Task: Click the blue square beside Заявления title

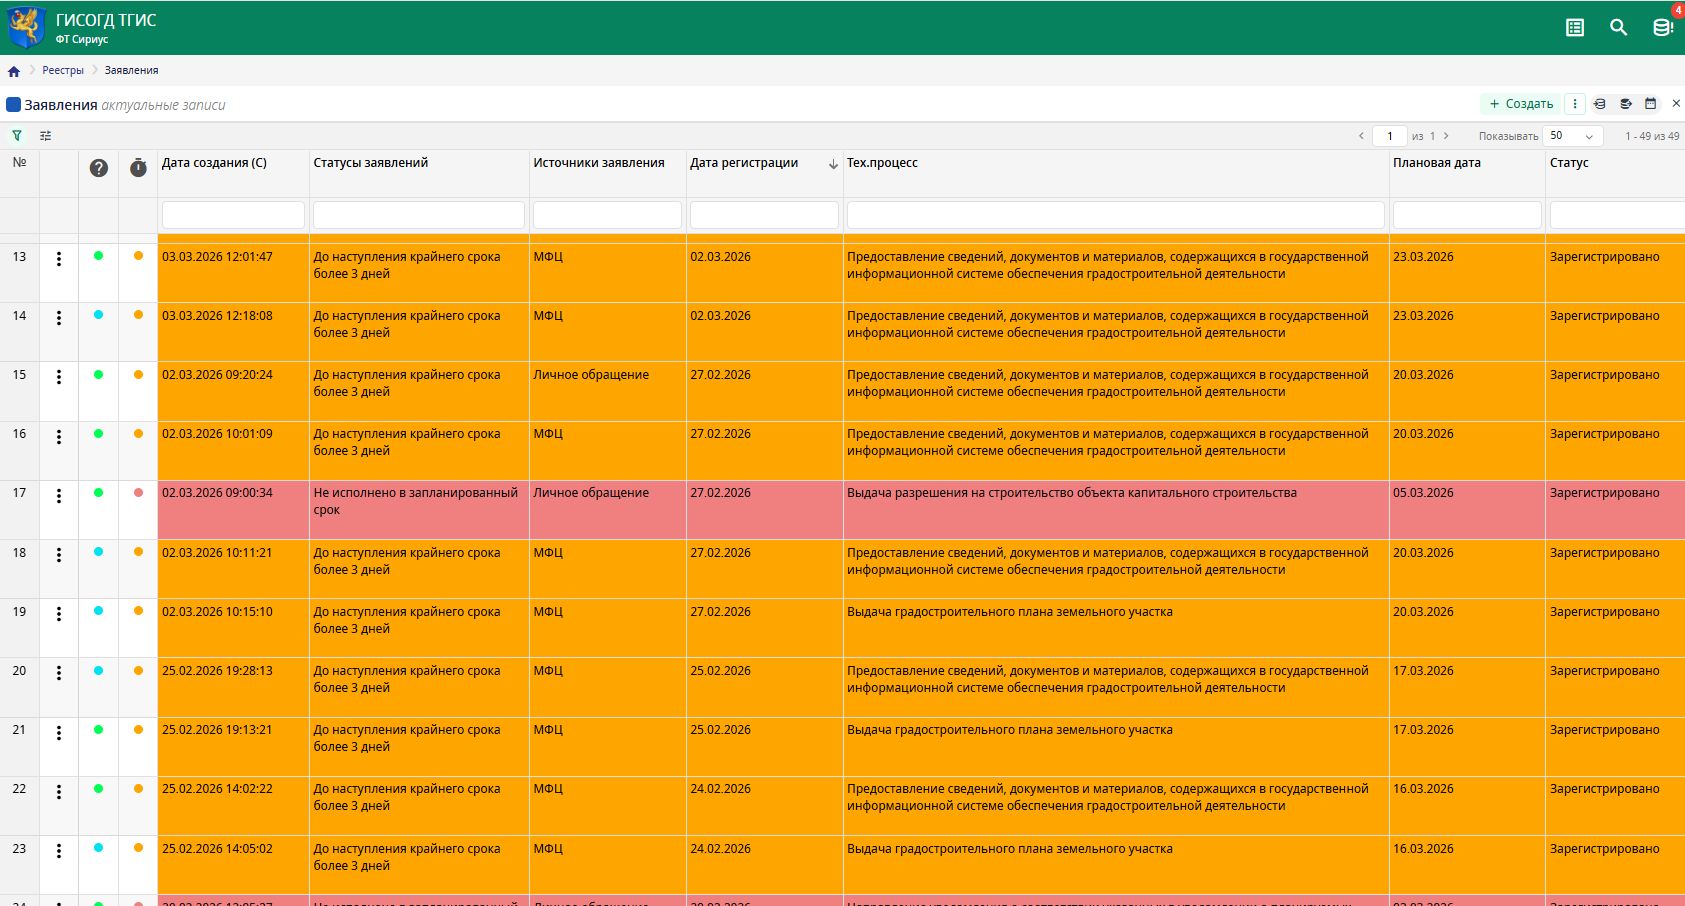Action: [14, 105]
